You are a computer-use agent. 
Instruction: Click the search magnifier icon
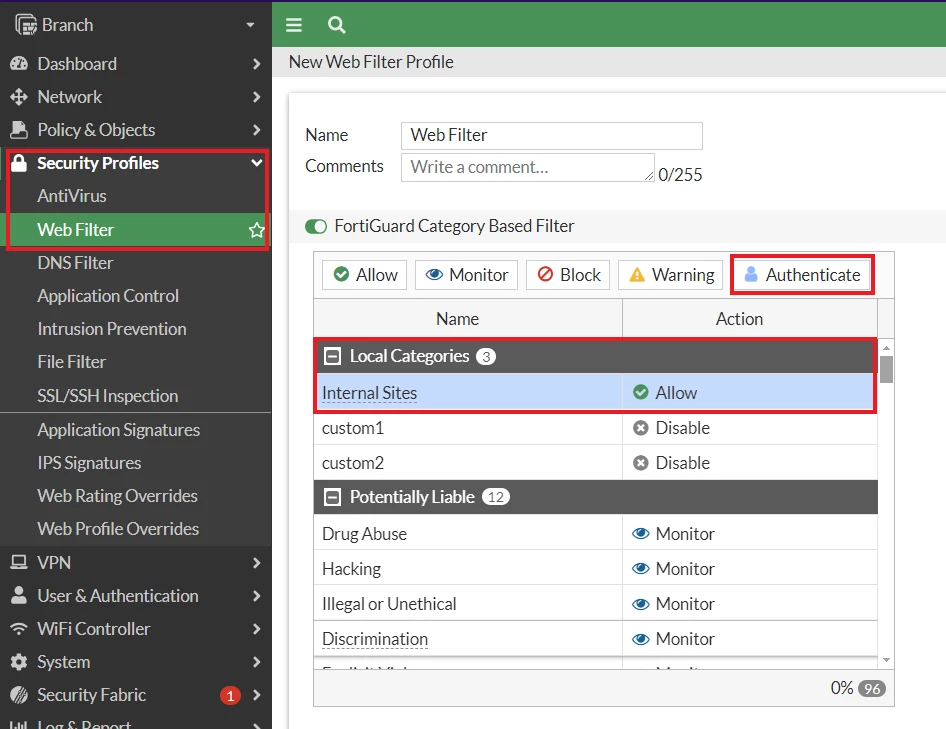pyautogui.click(x=336, y=25)
